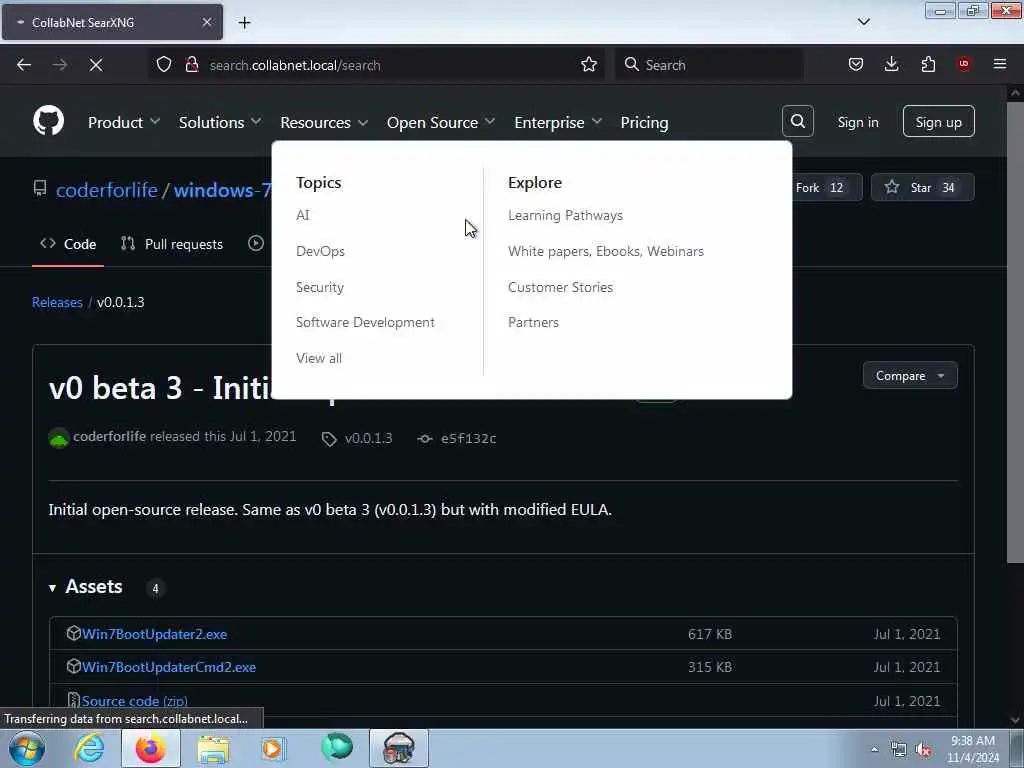Image resolution: width=1024 pixels, height=768 pixels.
Task: Select Security under Topics
Action: click(x=319, y=287)
